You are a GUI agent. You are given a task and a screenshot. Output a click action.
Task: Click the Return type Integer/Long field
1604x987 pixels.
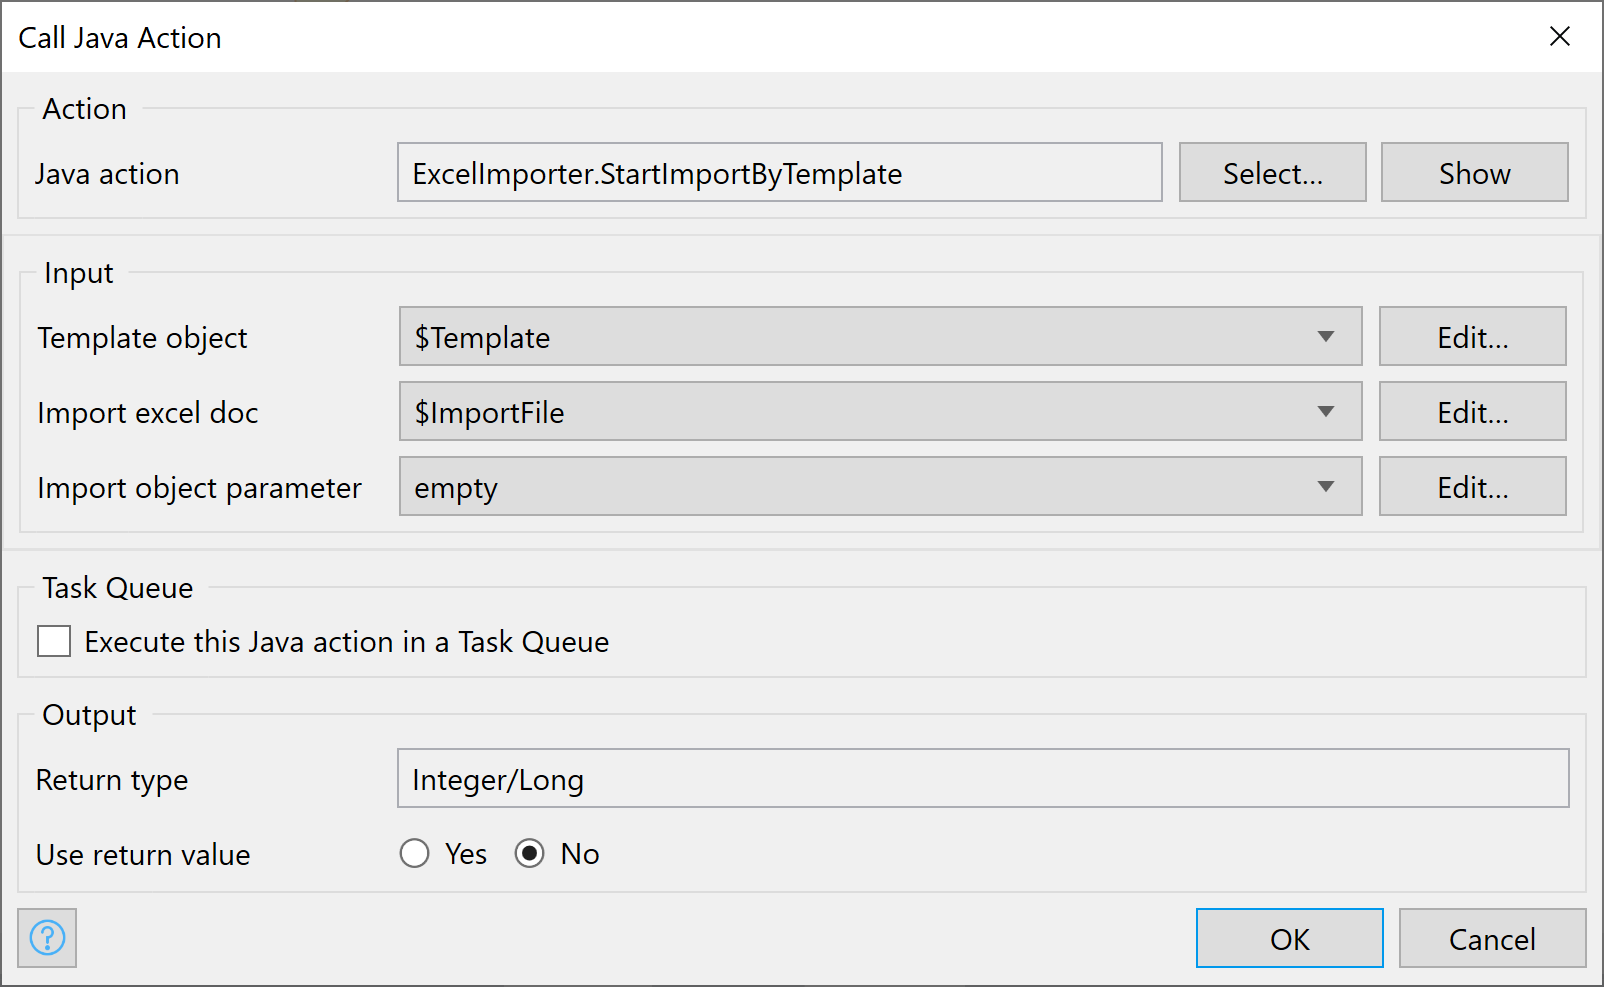983,778
